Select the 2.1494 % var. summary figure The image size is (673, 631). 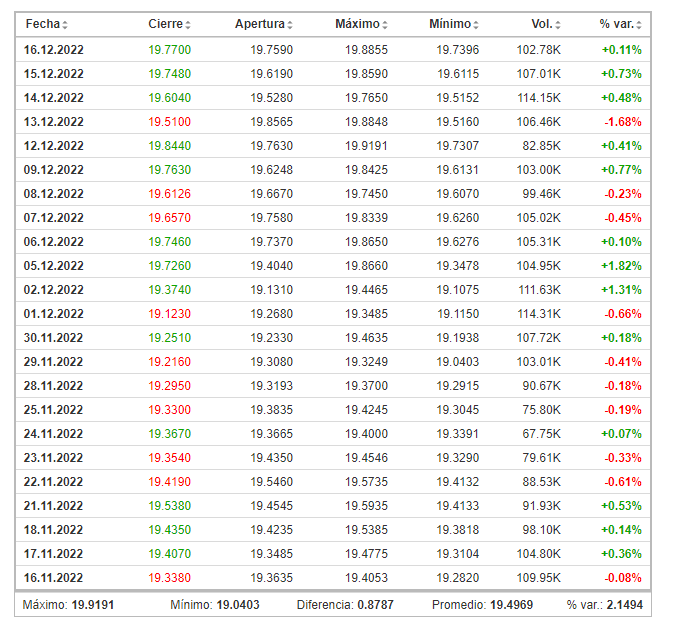(x=625, y=605)
